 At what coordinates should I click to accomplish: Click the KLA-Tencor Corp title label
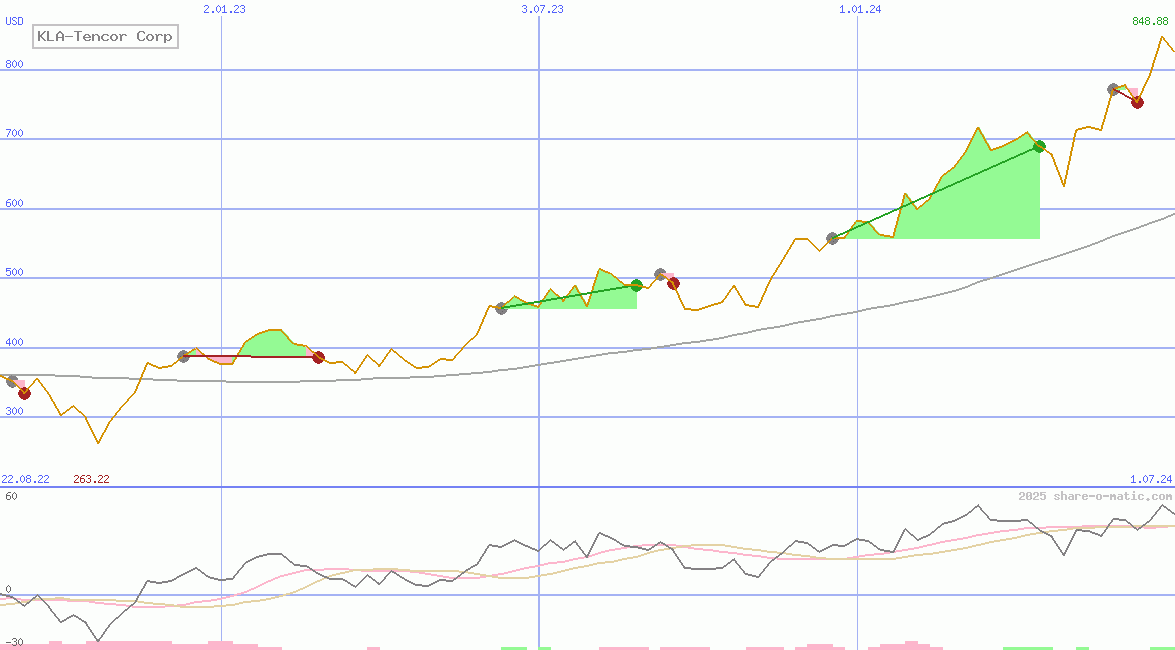coord(105,36)
